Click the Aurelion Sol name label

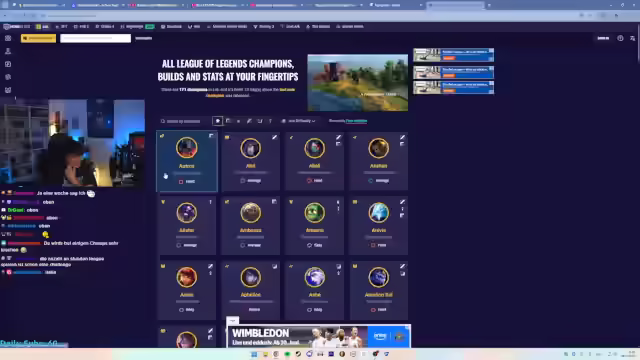(378, 294)
